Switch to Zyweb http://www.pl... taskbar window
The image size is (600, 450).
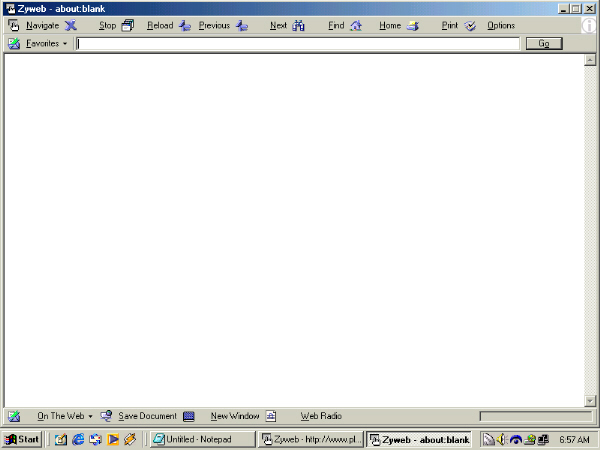[311, 439]
